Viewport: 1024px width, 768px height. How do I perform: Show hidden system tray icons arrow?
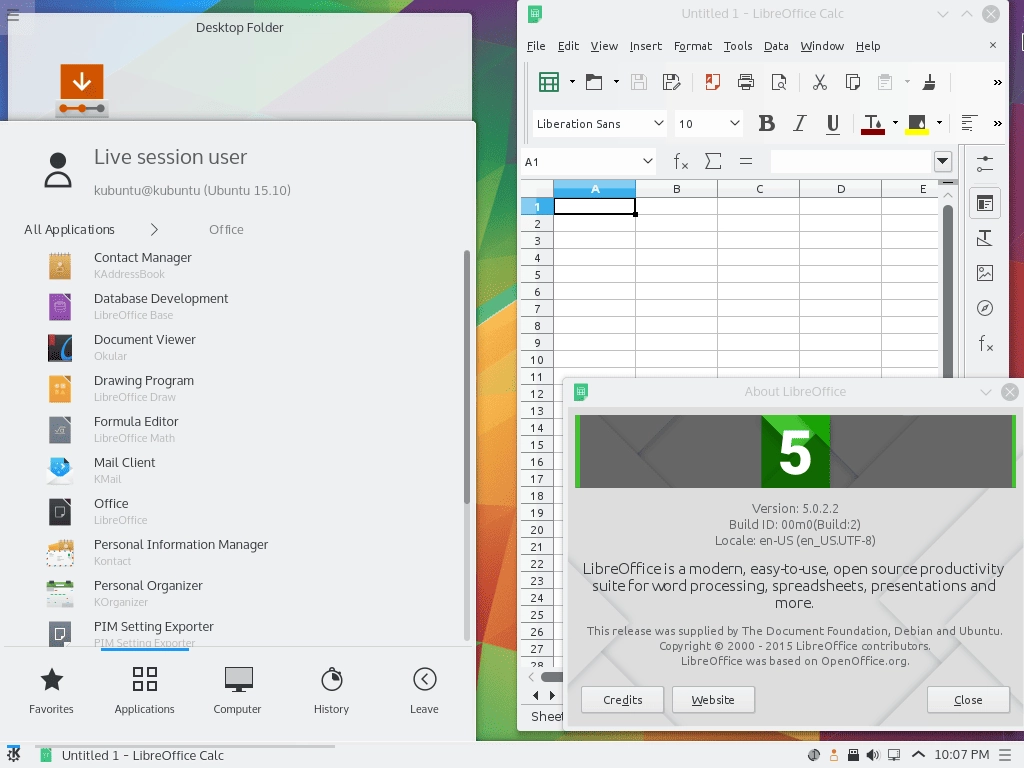point(918,755)
